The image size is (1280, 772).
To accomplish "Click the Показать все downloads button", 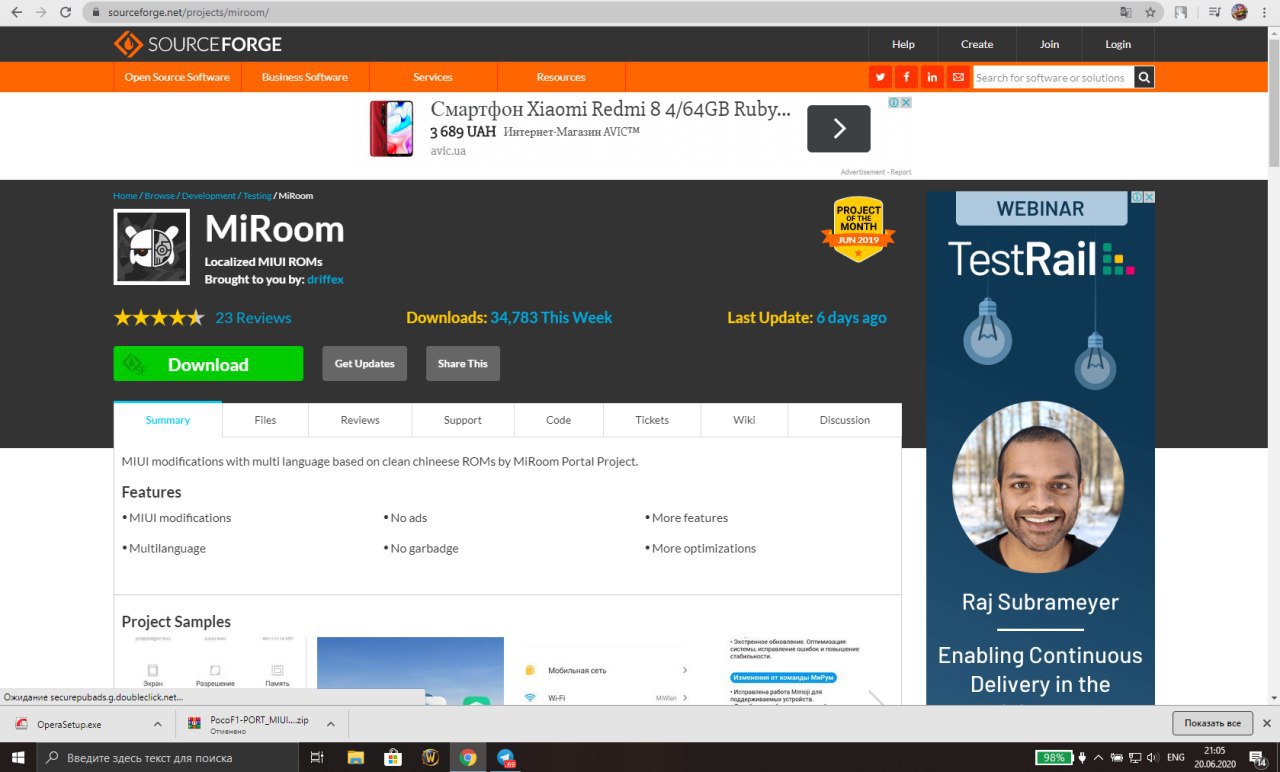I will (1212, 723).
